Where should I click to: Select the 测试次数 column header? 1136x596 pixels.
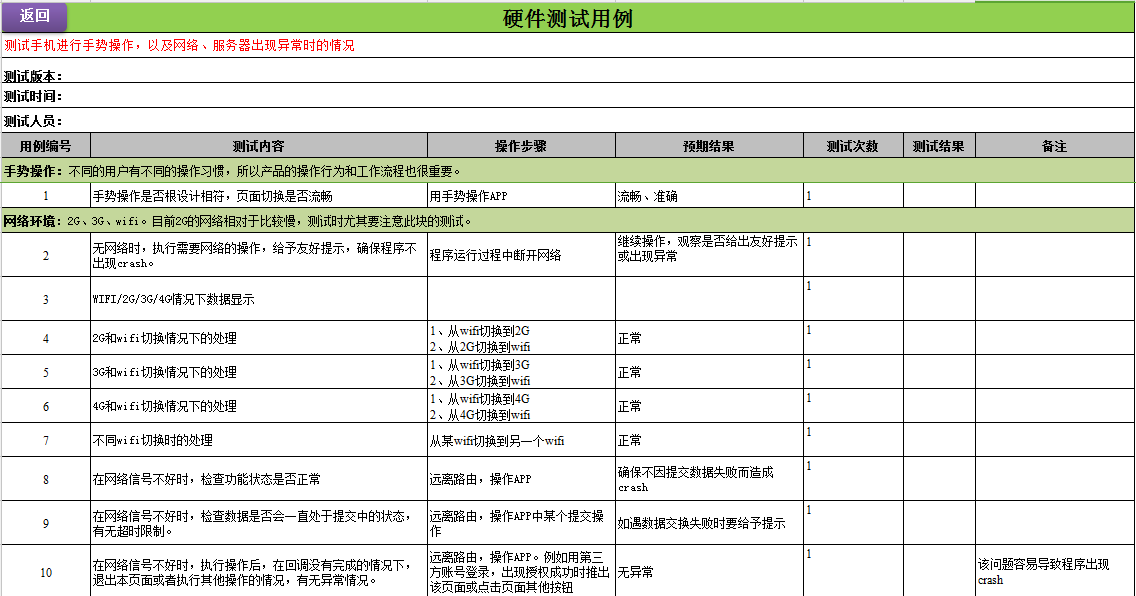point(853,146)
